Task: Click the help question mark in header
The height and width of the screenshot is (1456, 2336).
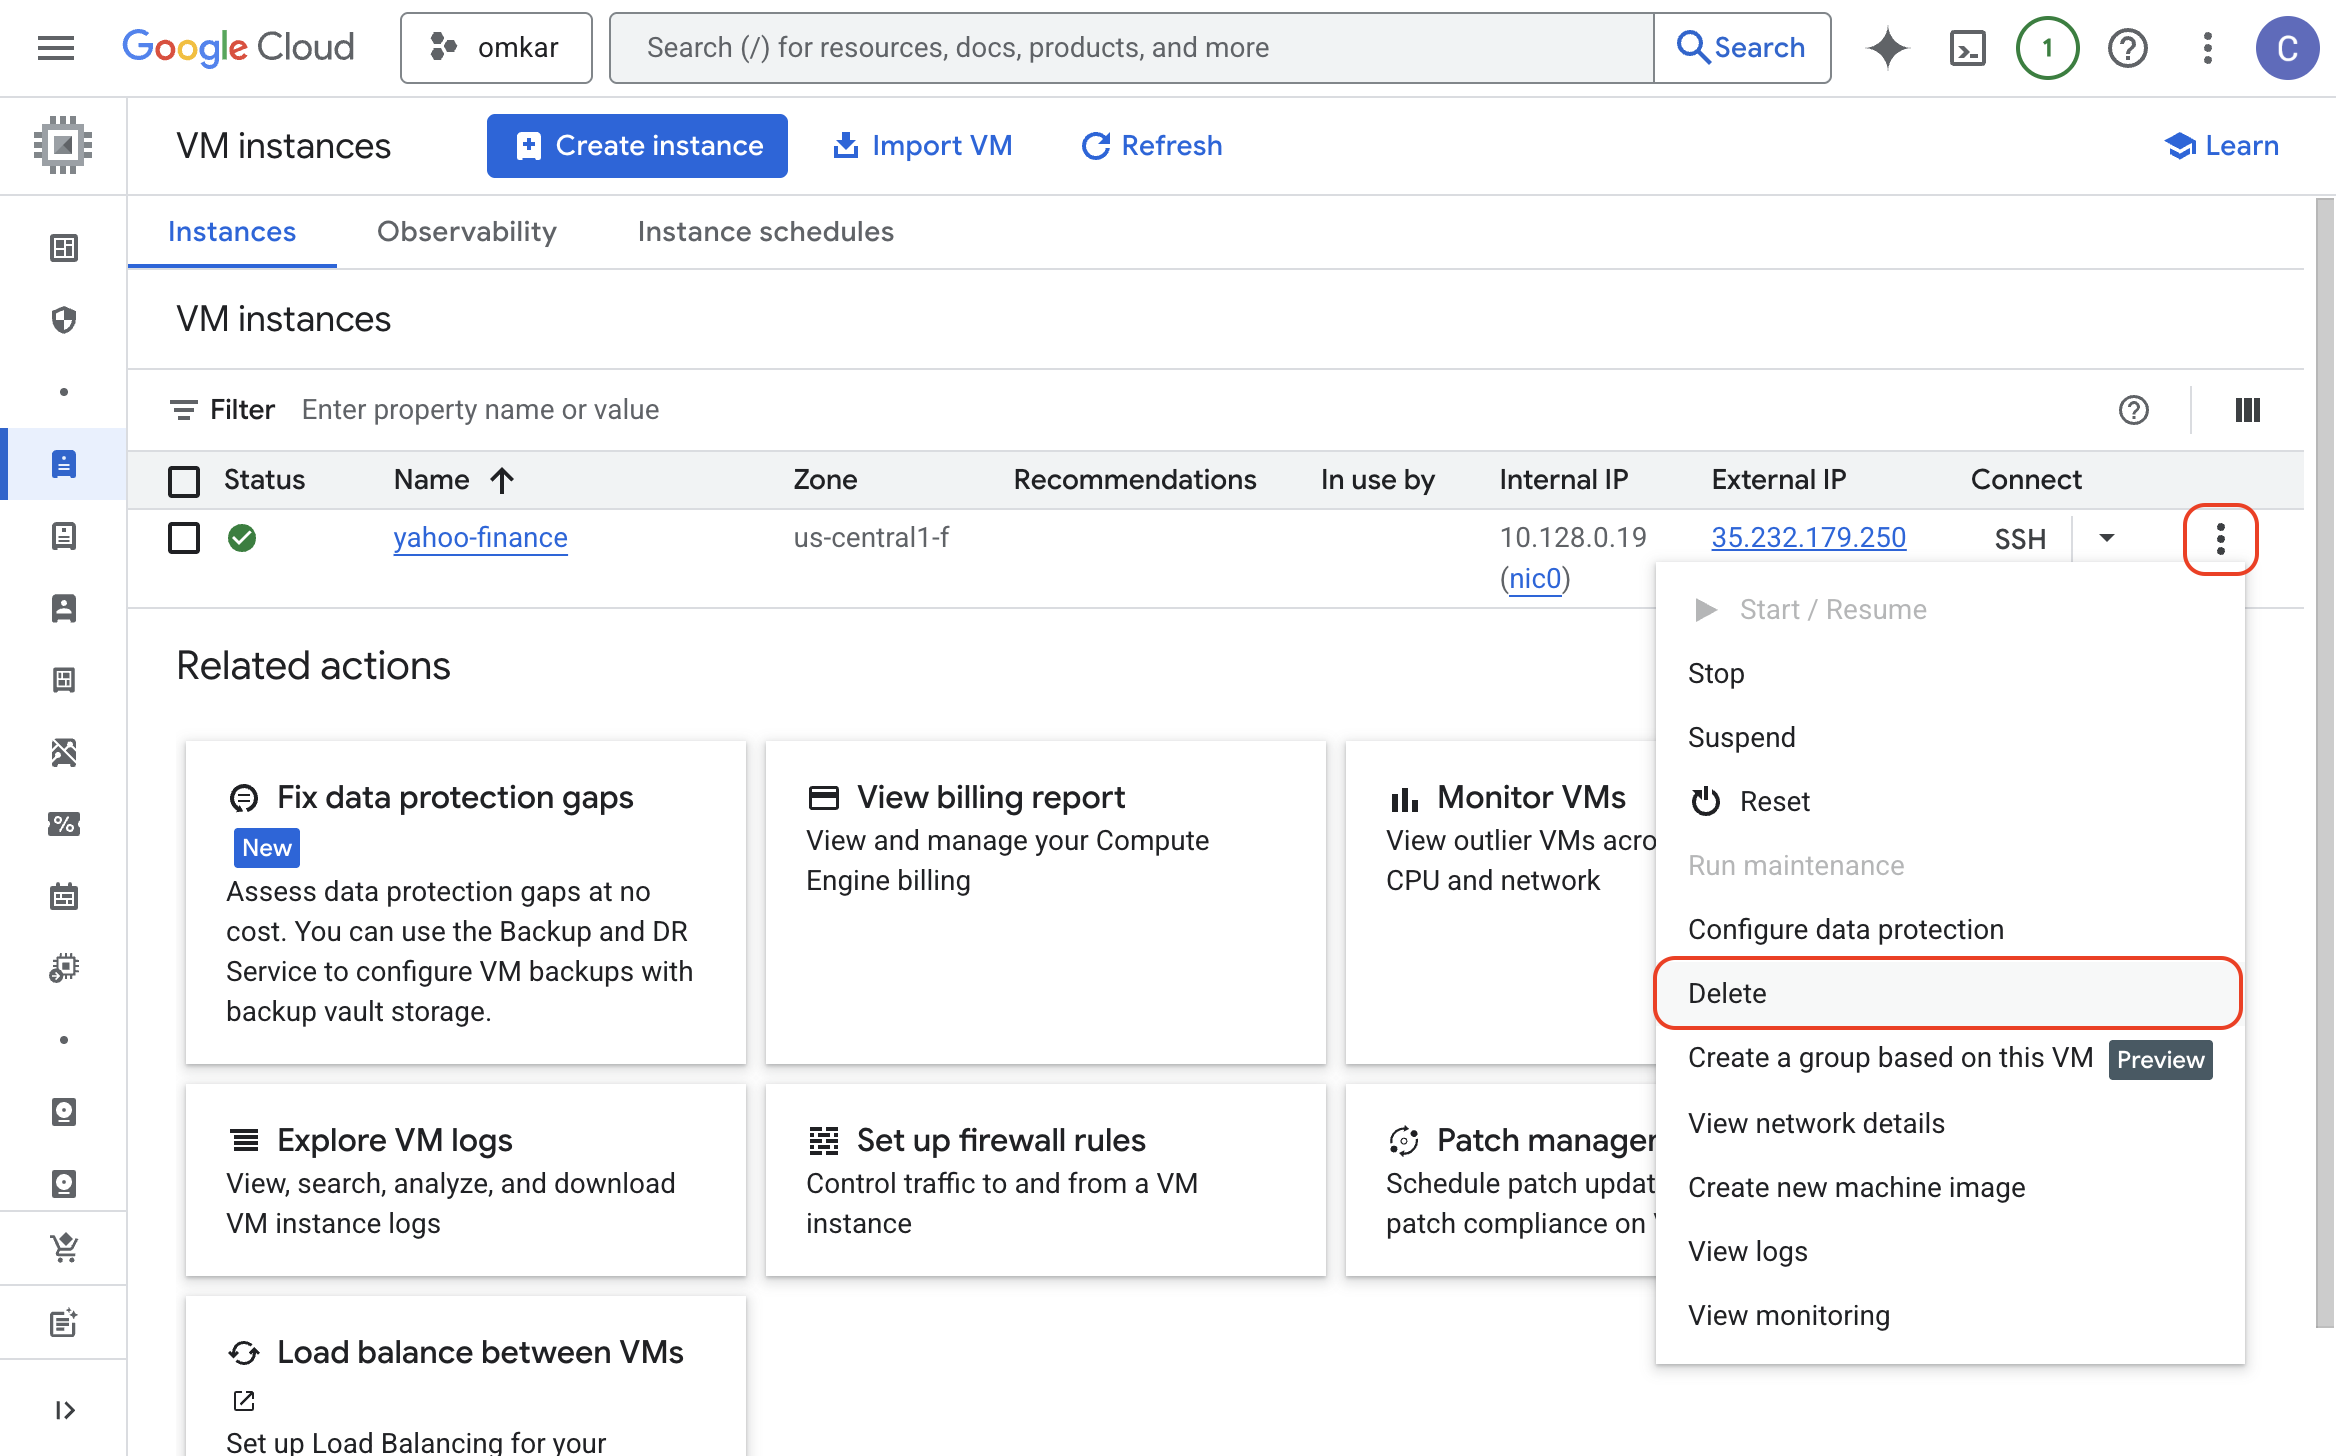Action: pos(2127,47)
